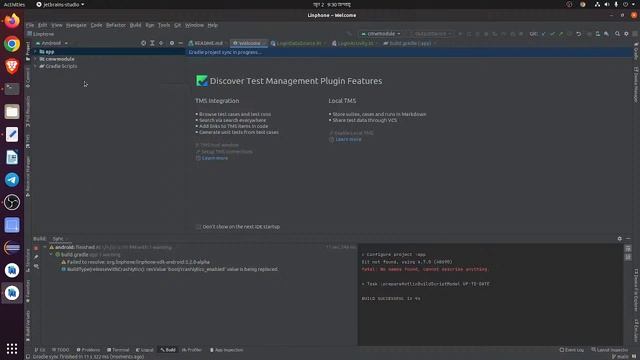Expand the cmwmodule tree node

tap(36, 59)
